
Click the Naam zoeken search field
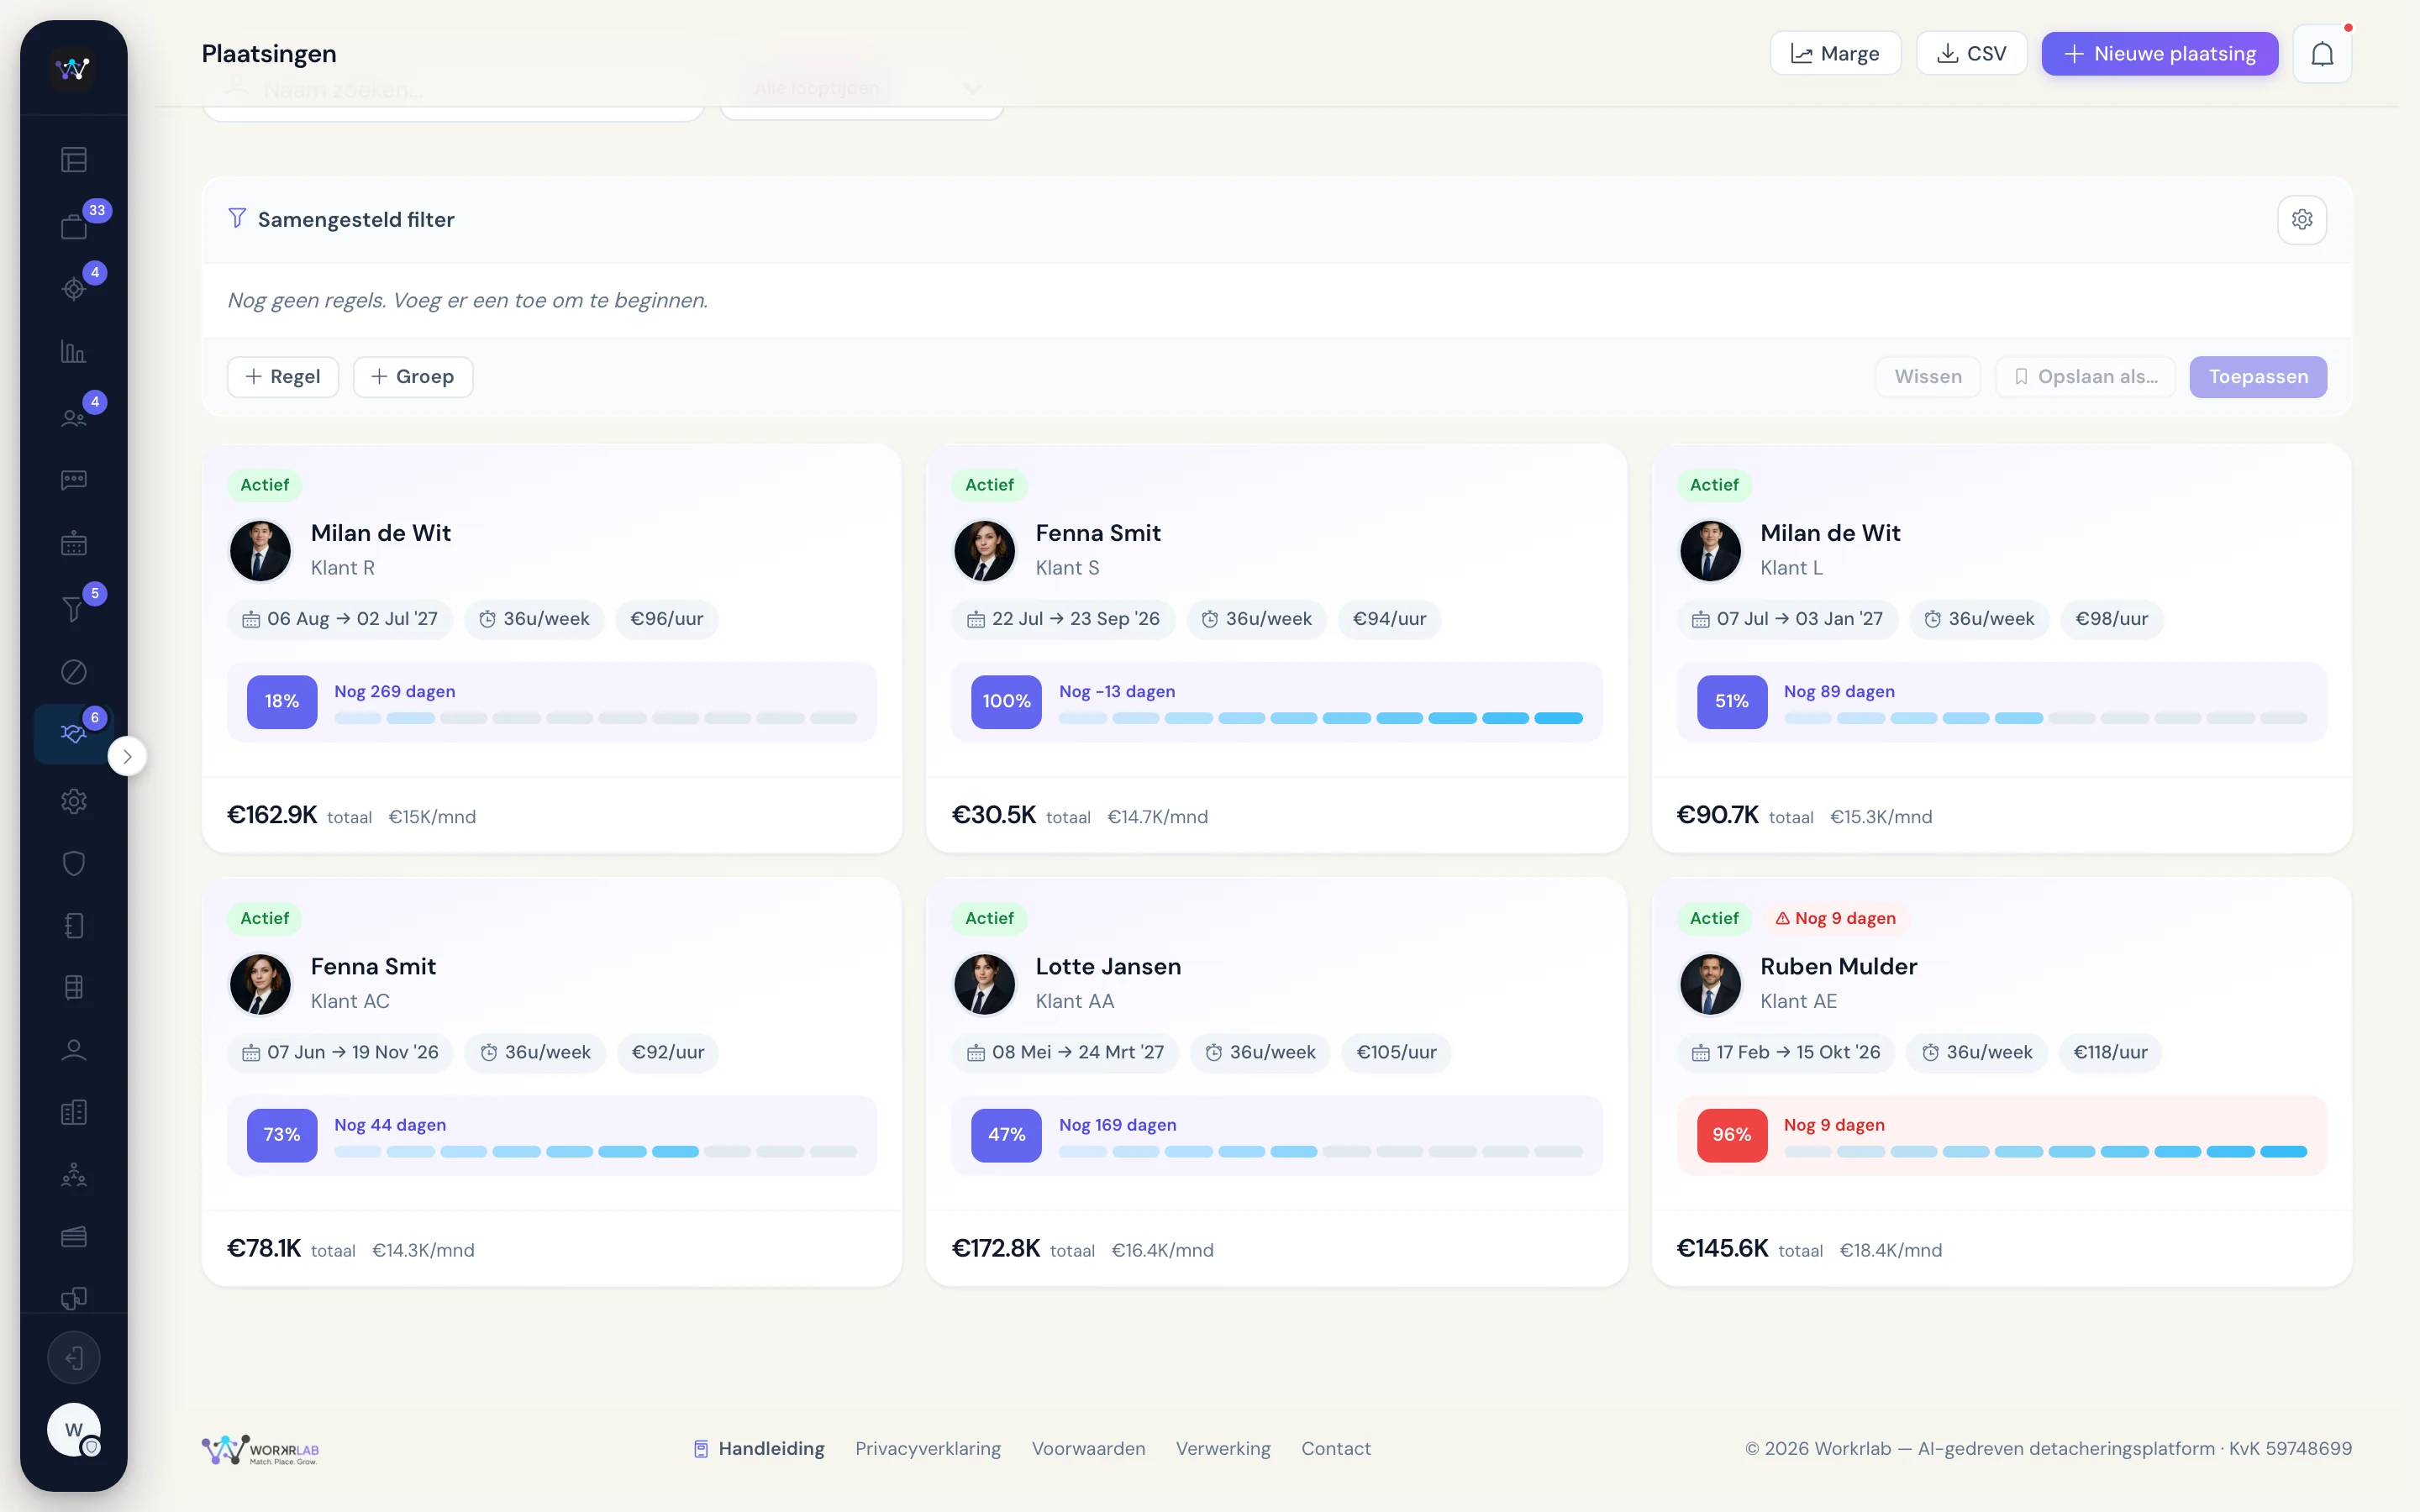tap(453, 90)
